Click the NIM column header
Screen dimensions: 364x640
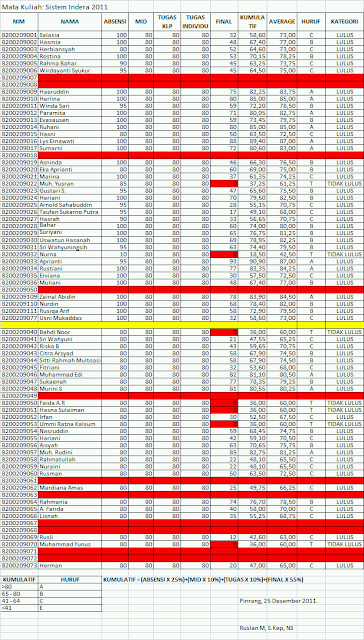pos(19,22)
